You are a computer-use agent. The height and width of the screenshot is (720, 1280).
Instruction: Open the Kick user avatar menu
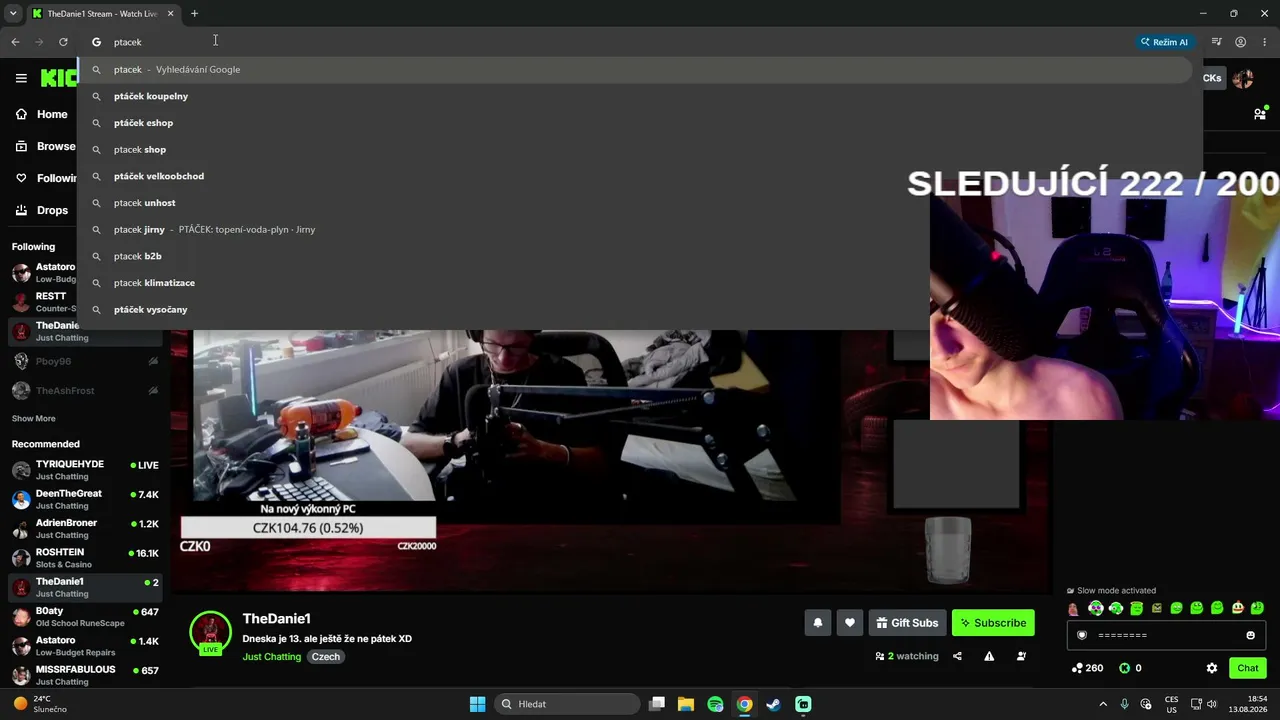coord(1243,78)
